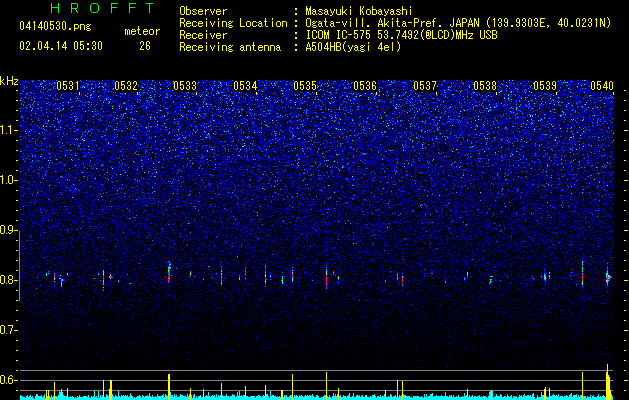Click the 0532 time marker

126,86
